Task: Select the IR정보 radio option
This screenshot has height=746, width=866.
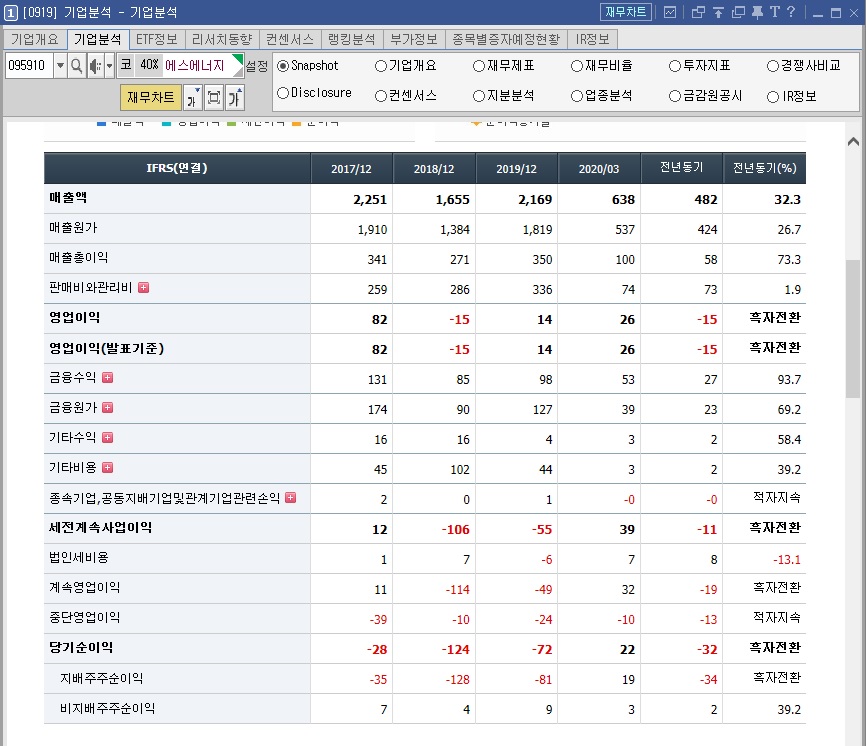Action: tap(773, 97)
